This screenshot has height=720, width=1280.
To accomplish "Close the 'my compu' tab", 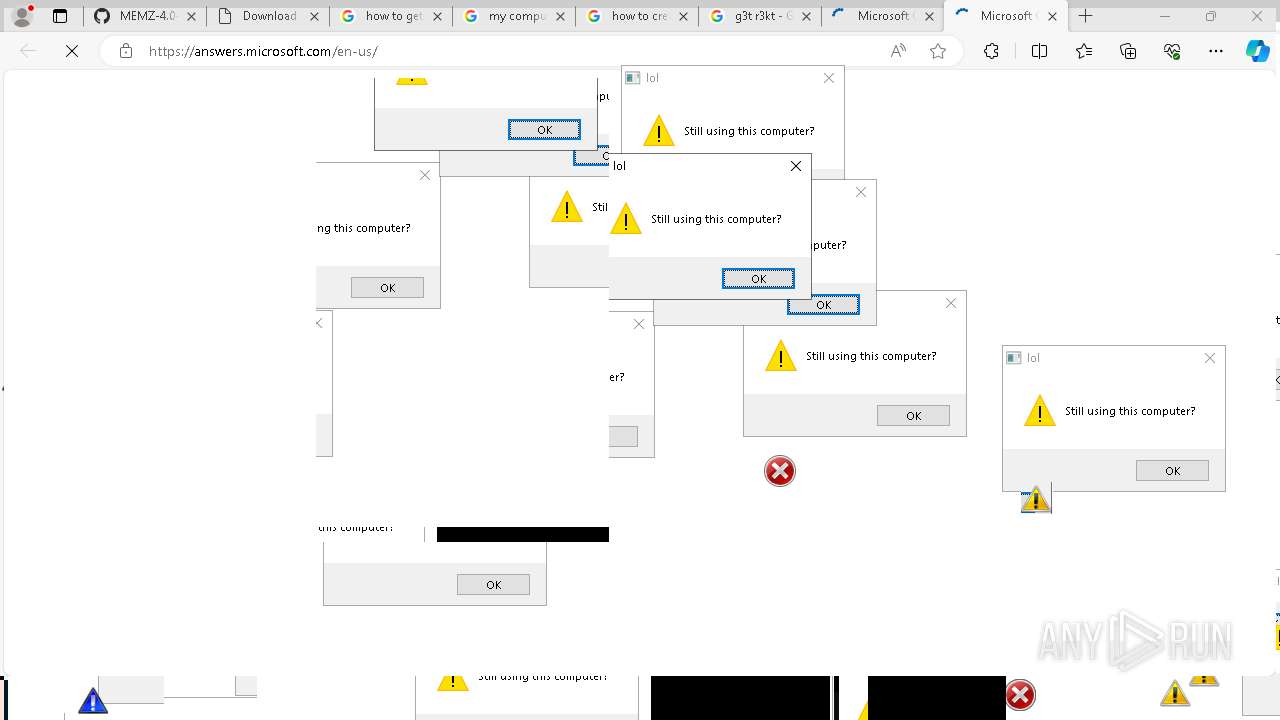I will 561,16.
